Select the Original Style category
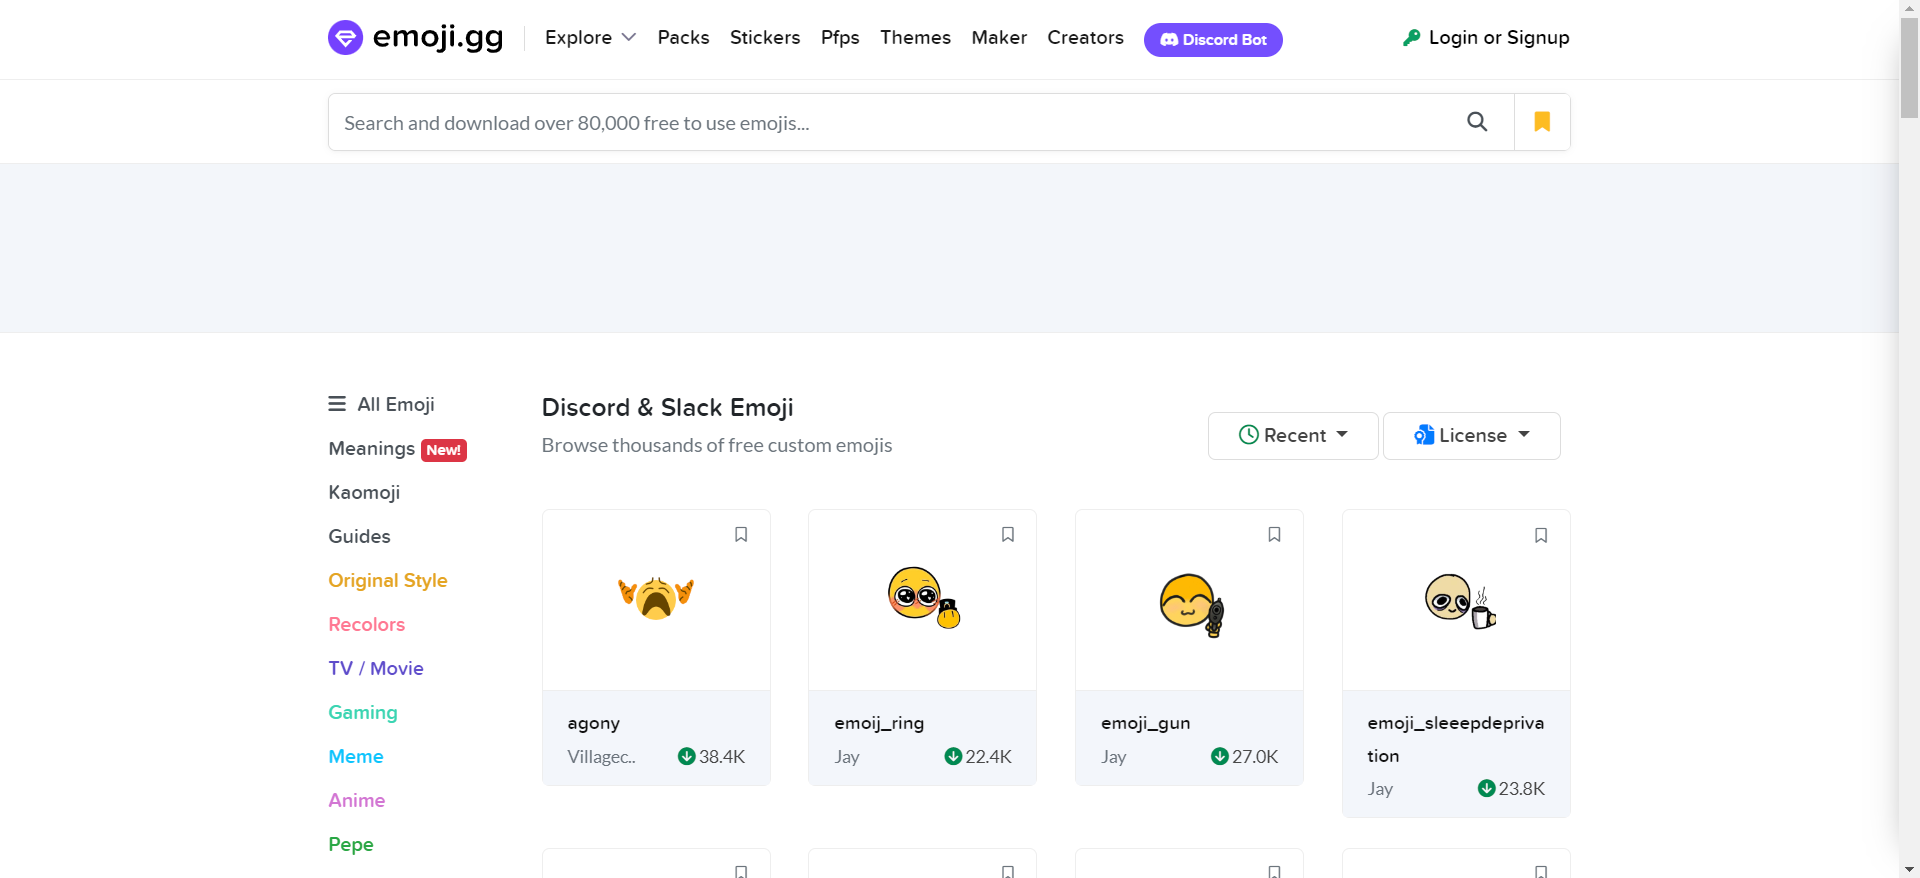The width and height of the screenshot is (1920, 878). [388, 581]
